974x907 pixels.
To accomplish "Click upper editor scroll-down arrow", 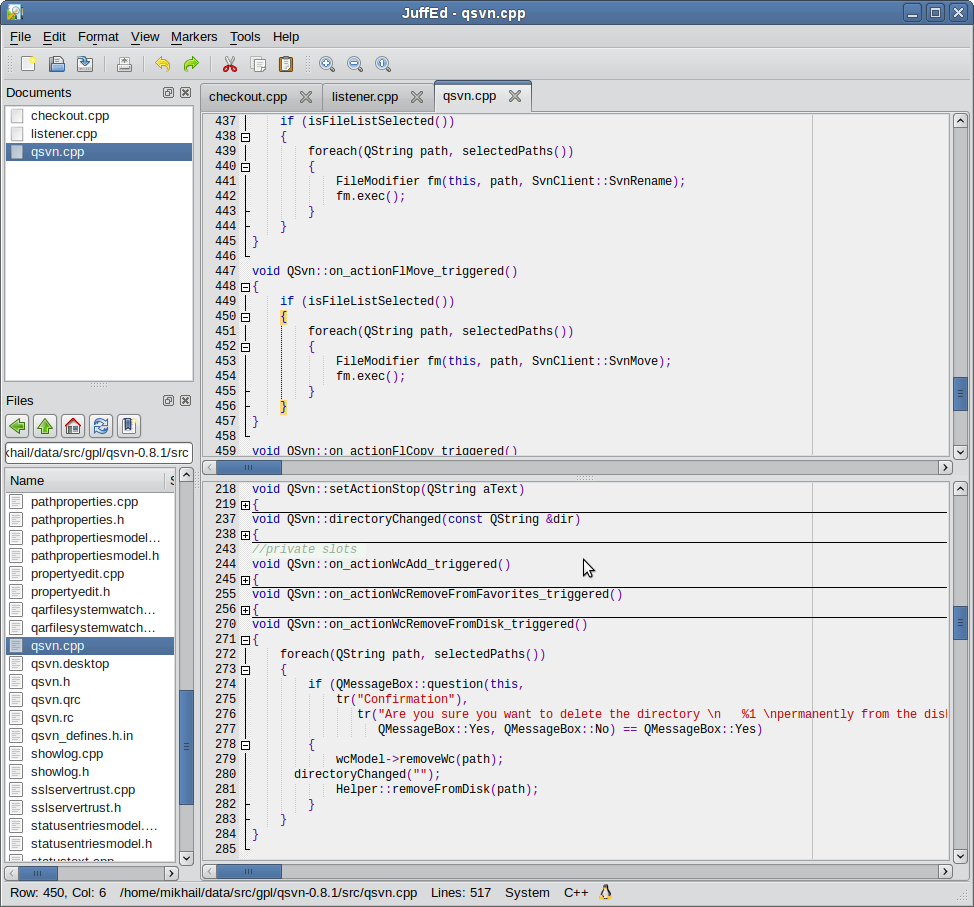I will click(960, 452).
